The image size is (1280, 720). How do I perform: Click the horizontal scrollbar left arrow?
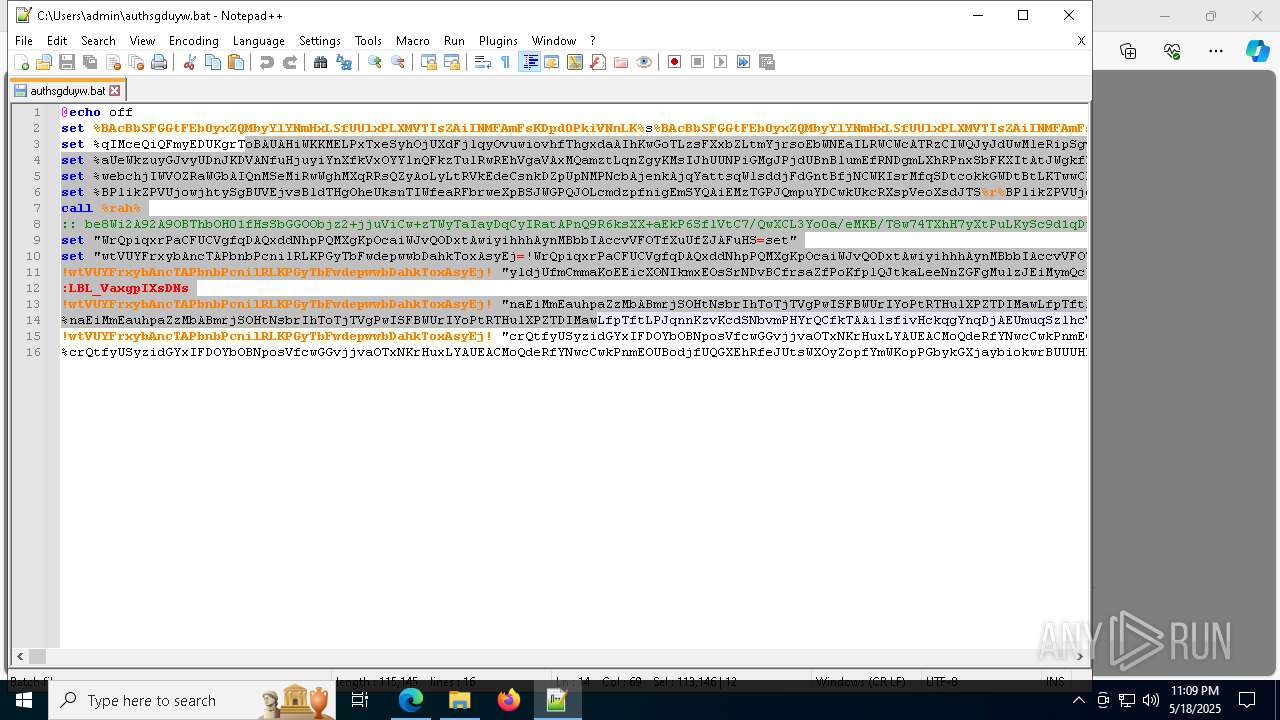pyautogui.click(x=20, y=656)
